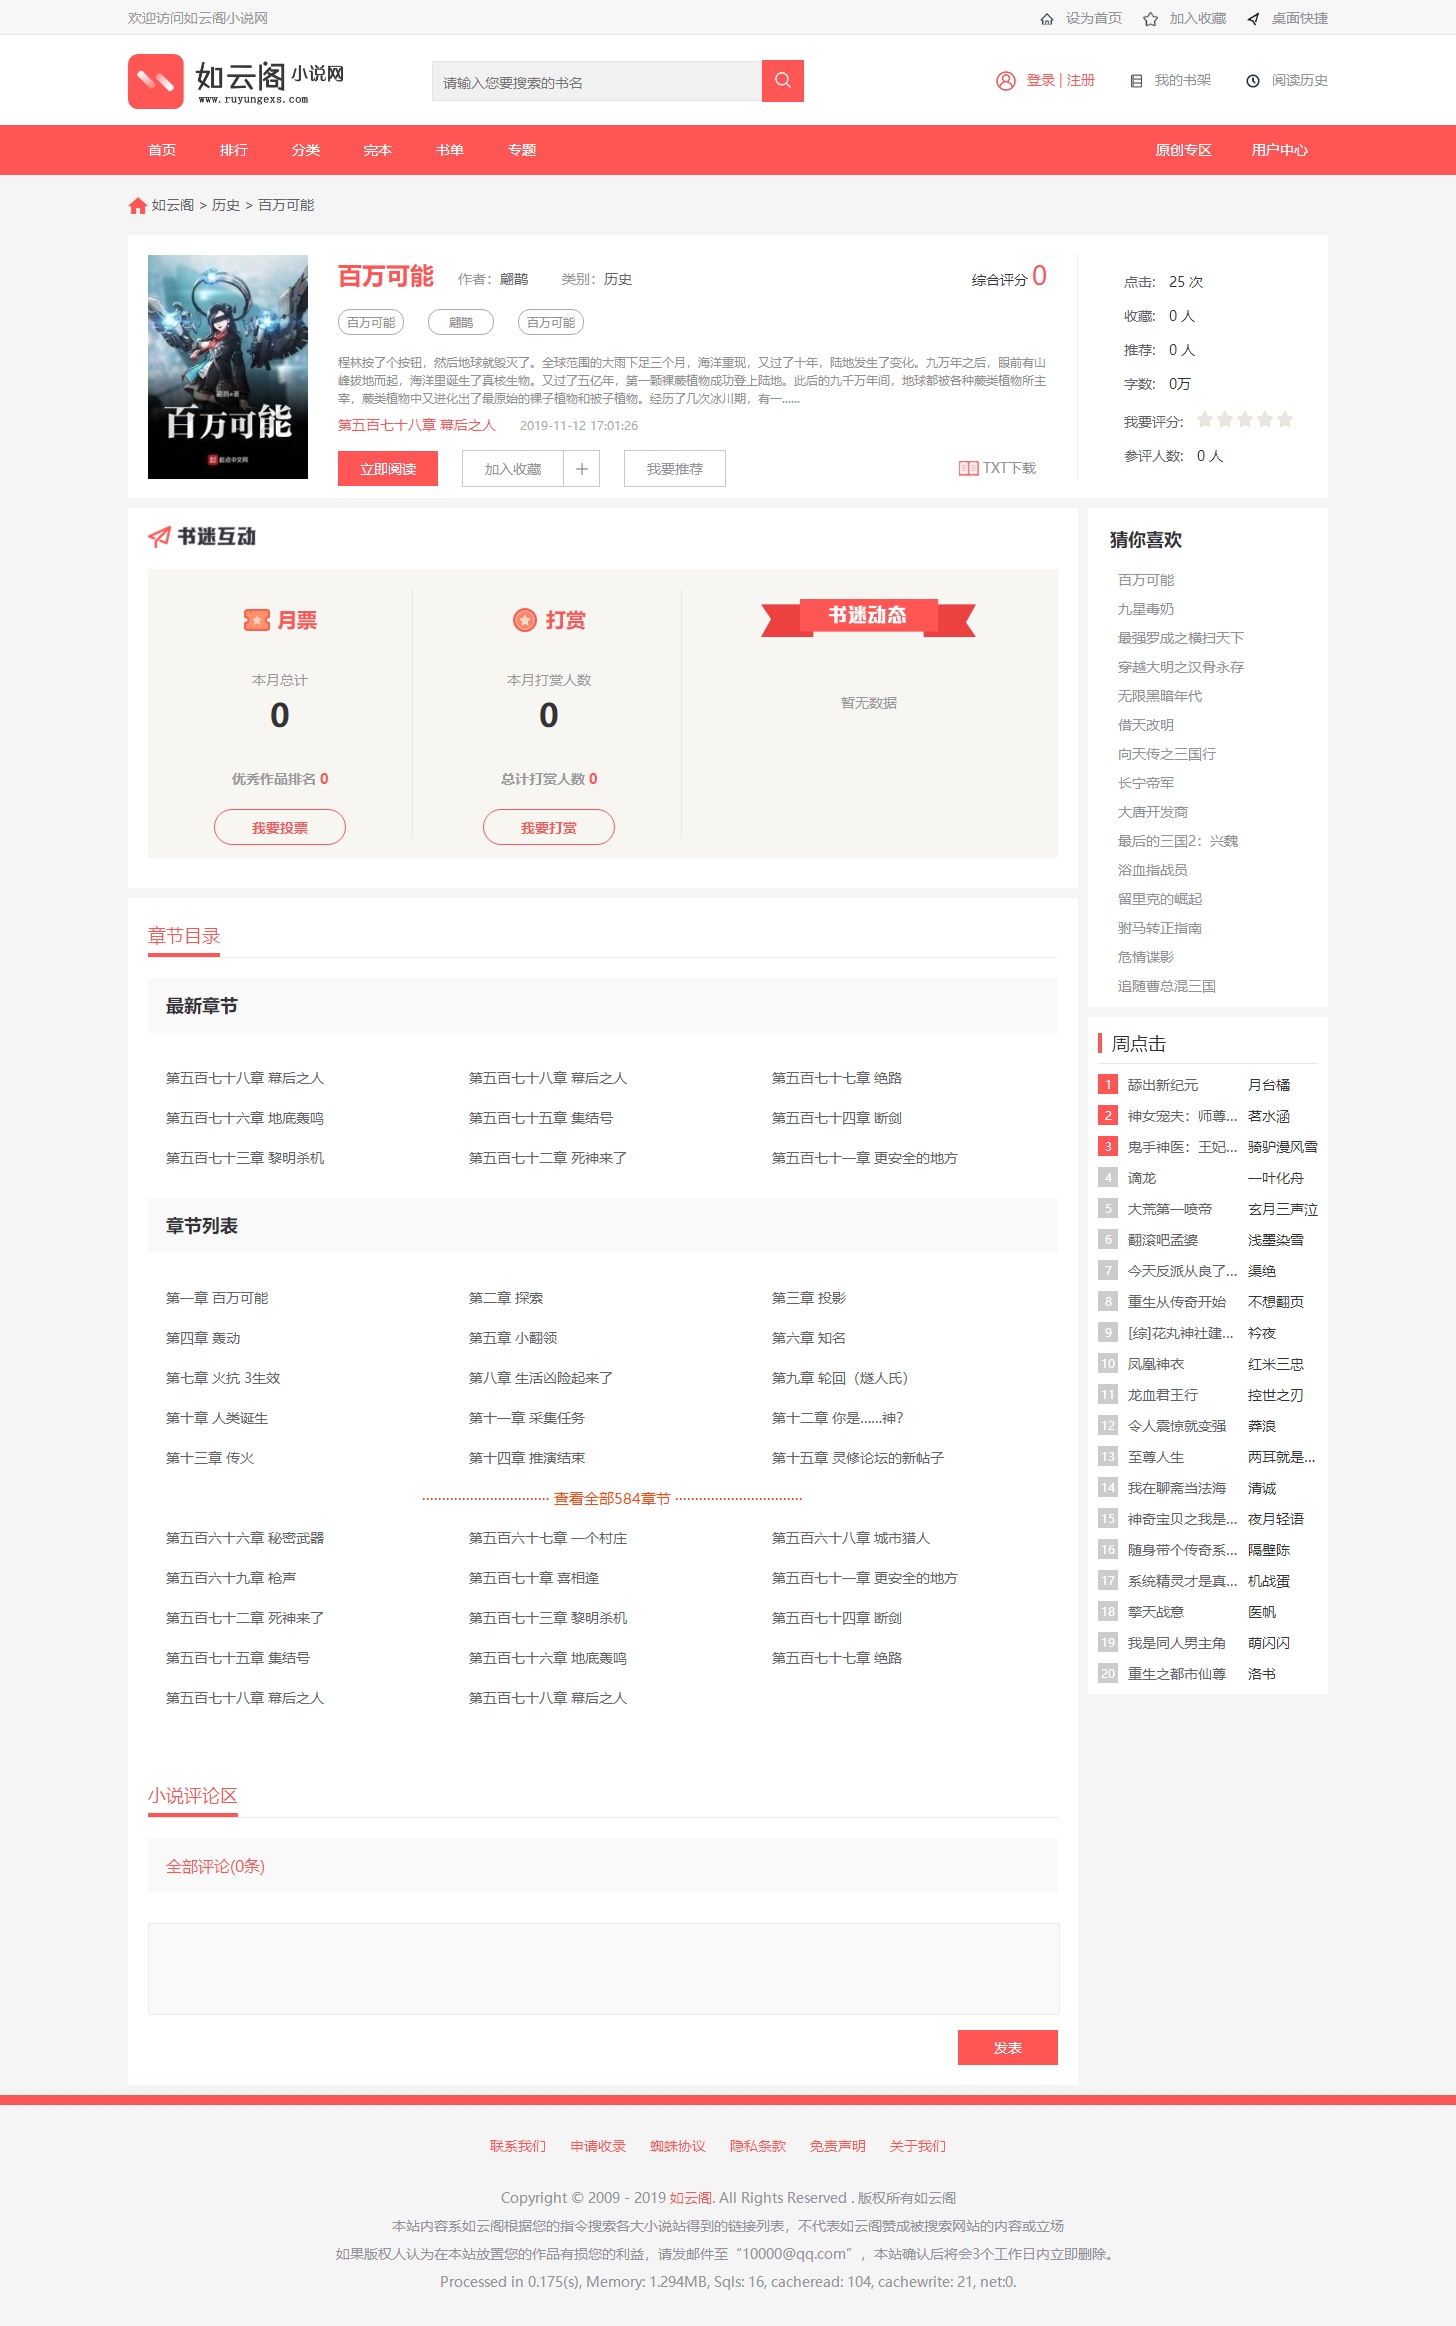Viewport: 1456px width, 2326px height.
Task: Open 留里克的崛起 in 猜你喜欢 list
Action: pos(1160,899)
